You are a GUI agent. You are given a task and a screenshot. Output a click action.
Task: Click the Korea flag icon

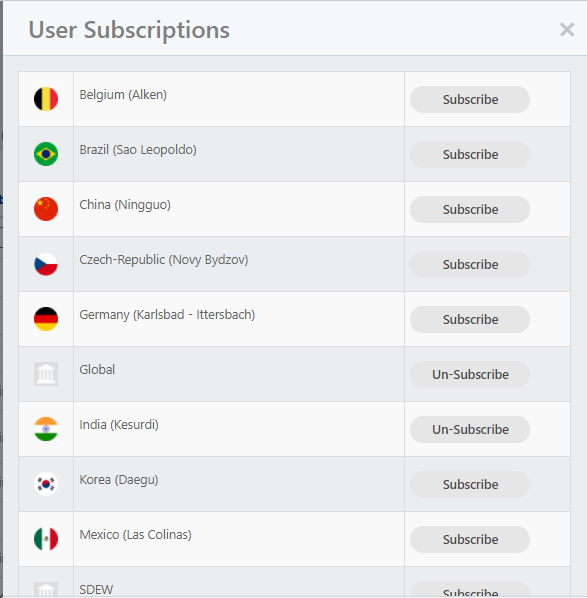pyautogui.click(x=46, y=484)
